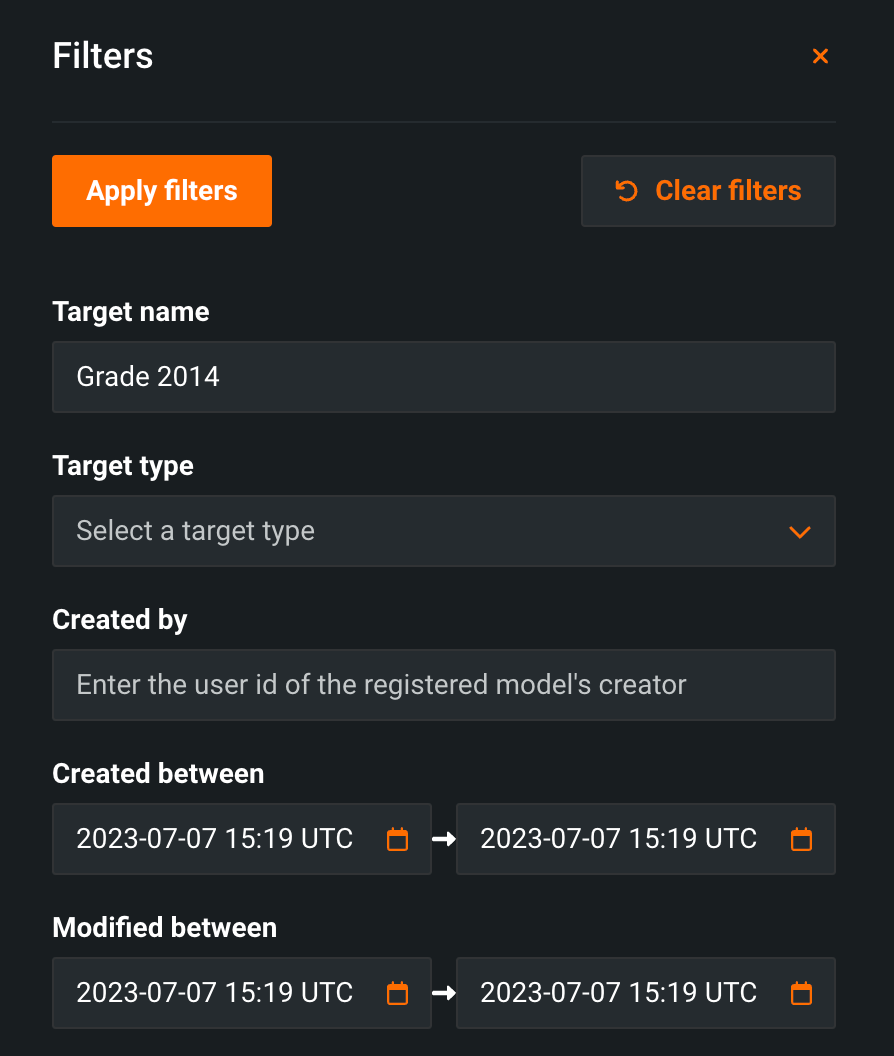Click the reset arrow icon beside Clear filters

tap(627, 191)
